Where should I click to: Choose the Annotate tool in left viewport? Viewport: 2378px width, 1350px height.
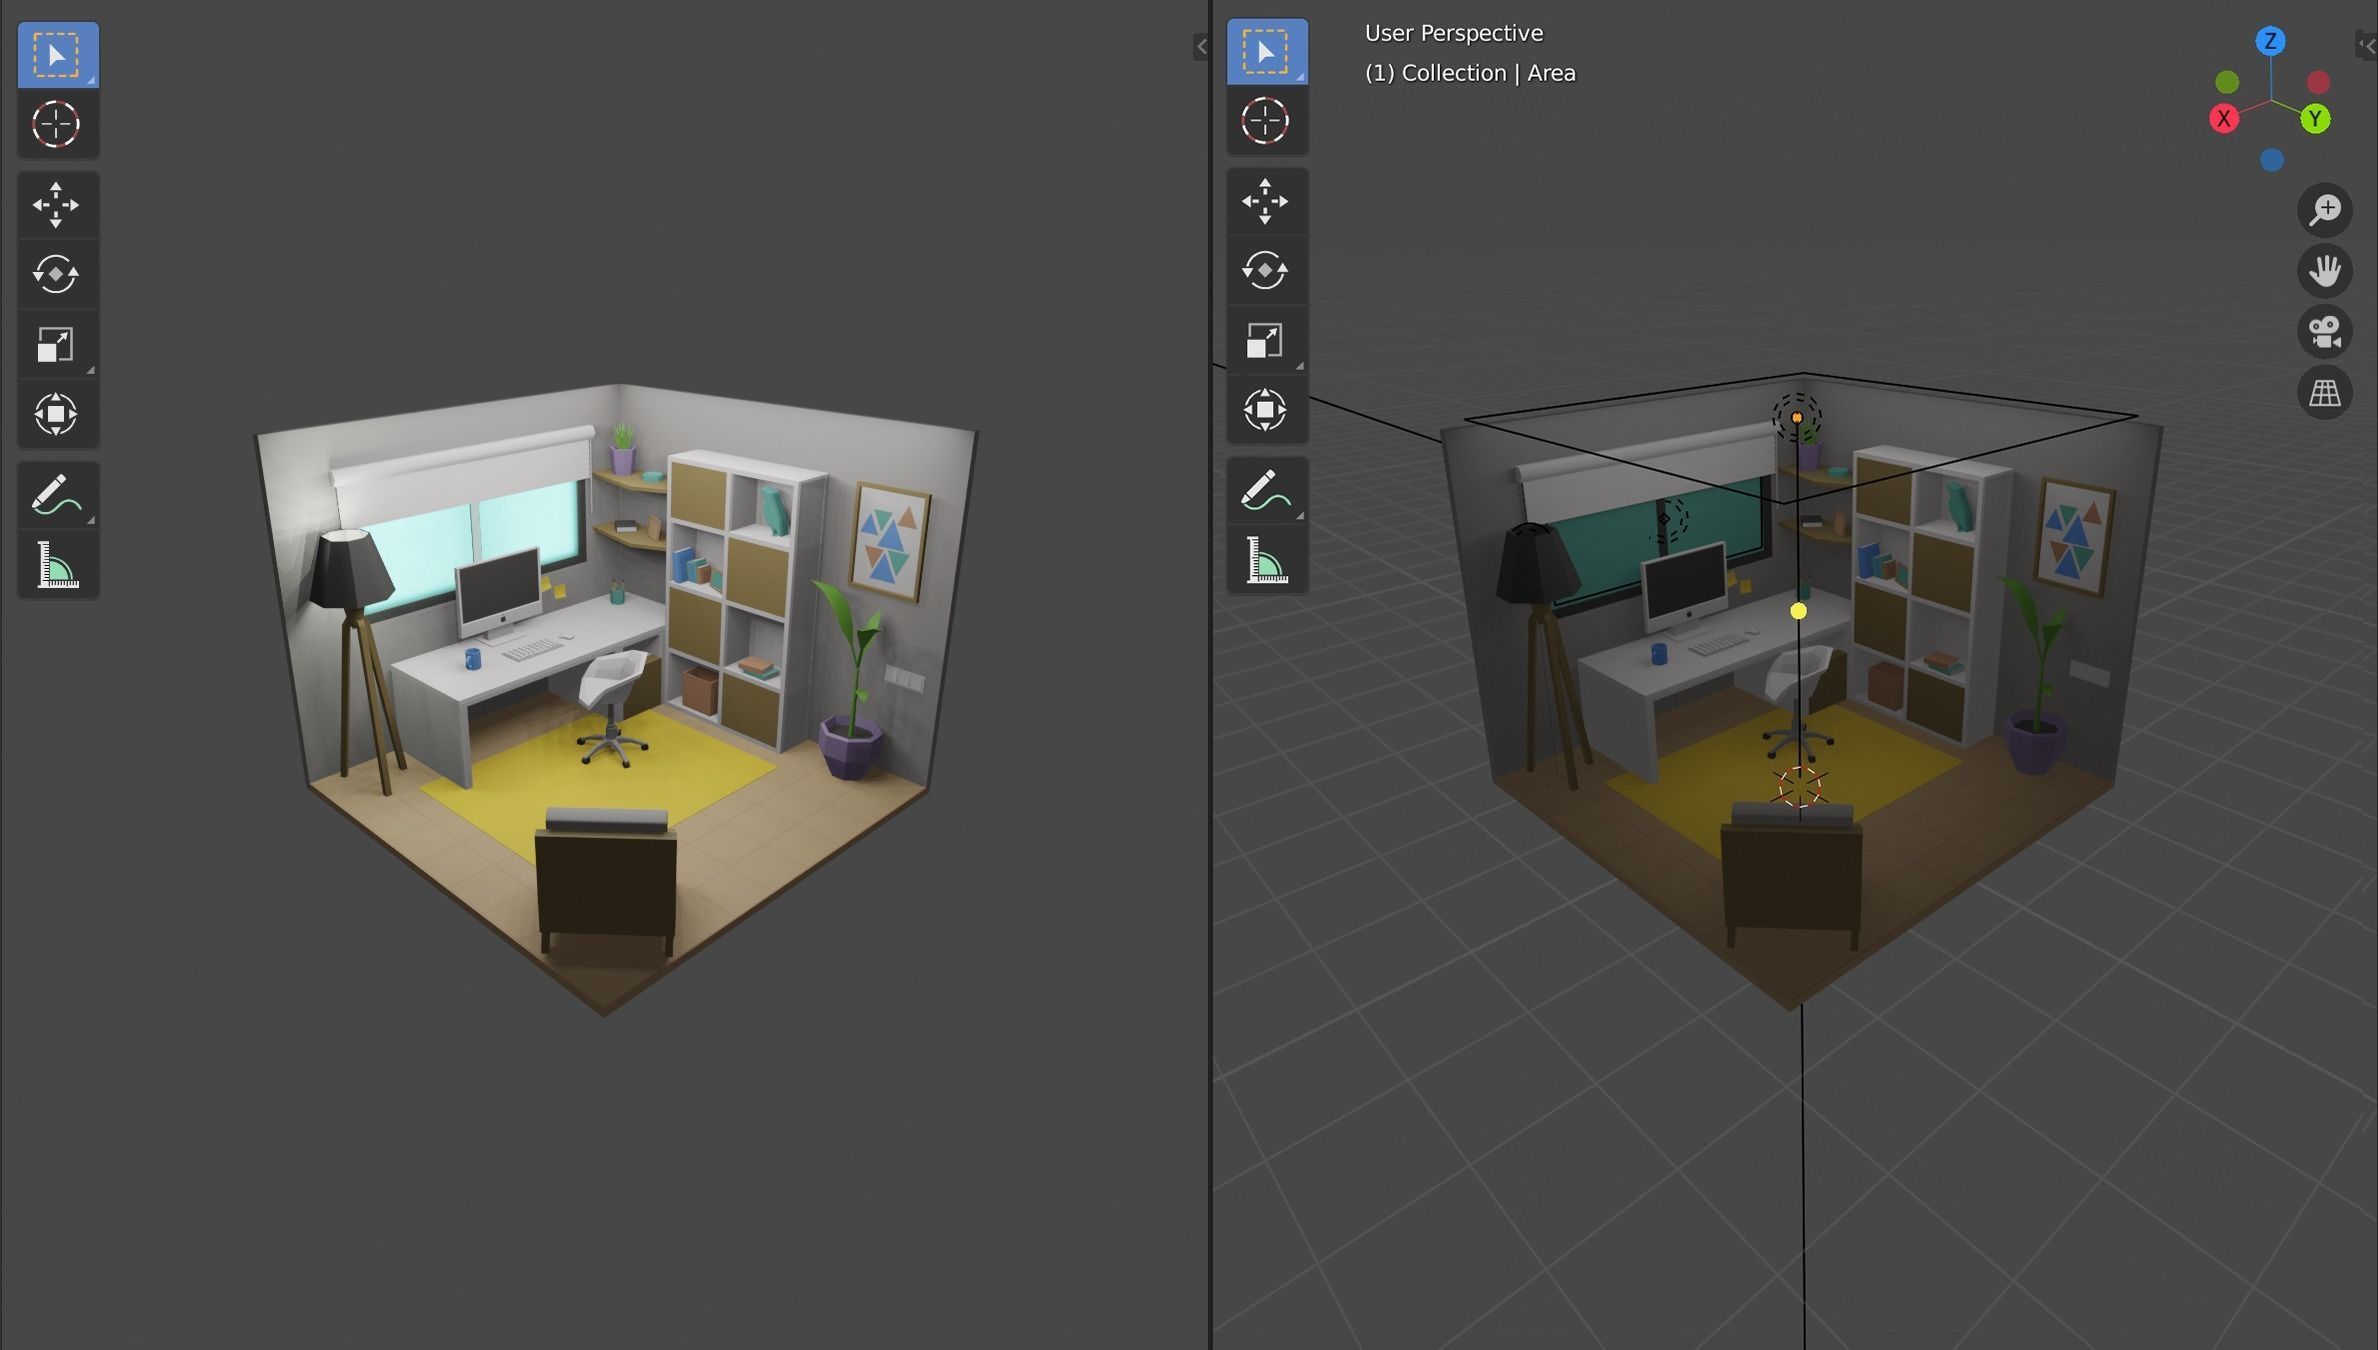(57, 495)
